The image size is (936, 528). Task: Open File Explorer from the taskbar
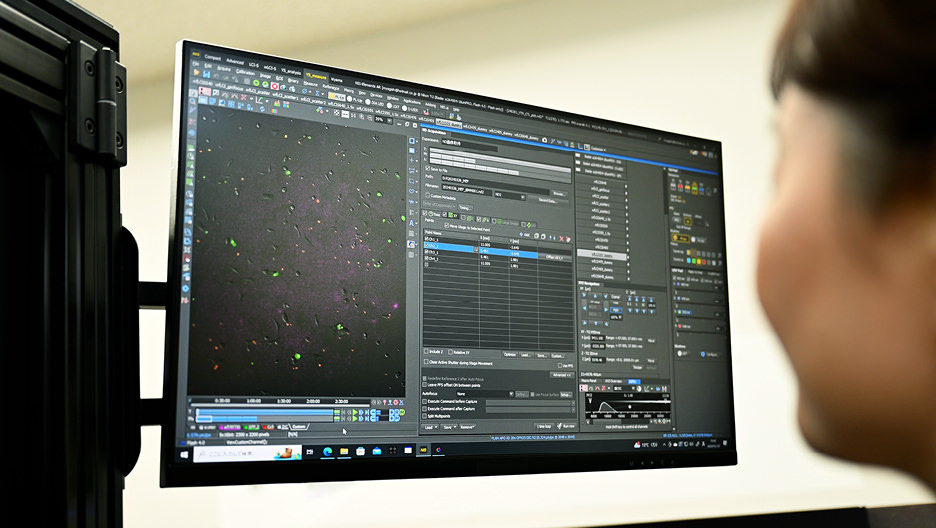click(343, 452)
